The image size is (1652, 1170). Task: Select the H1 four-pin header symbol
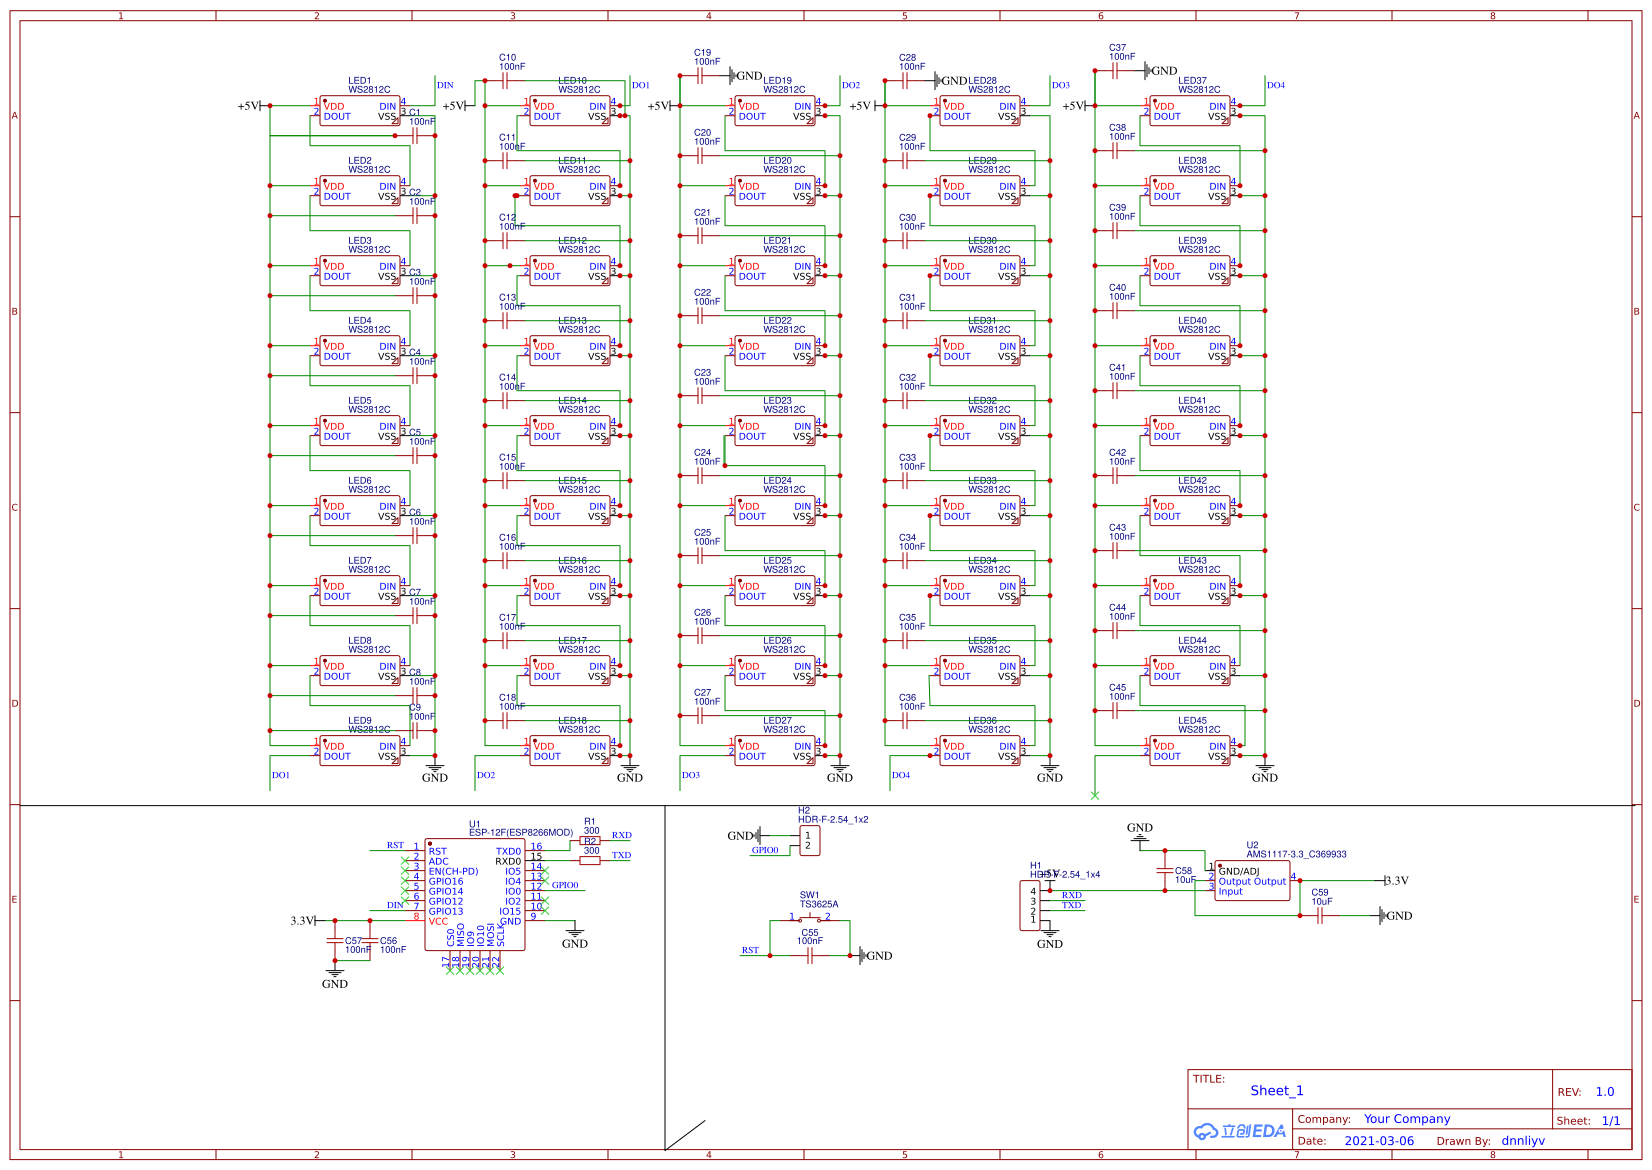1030,905
